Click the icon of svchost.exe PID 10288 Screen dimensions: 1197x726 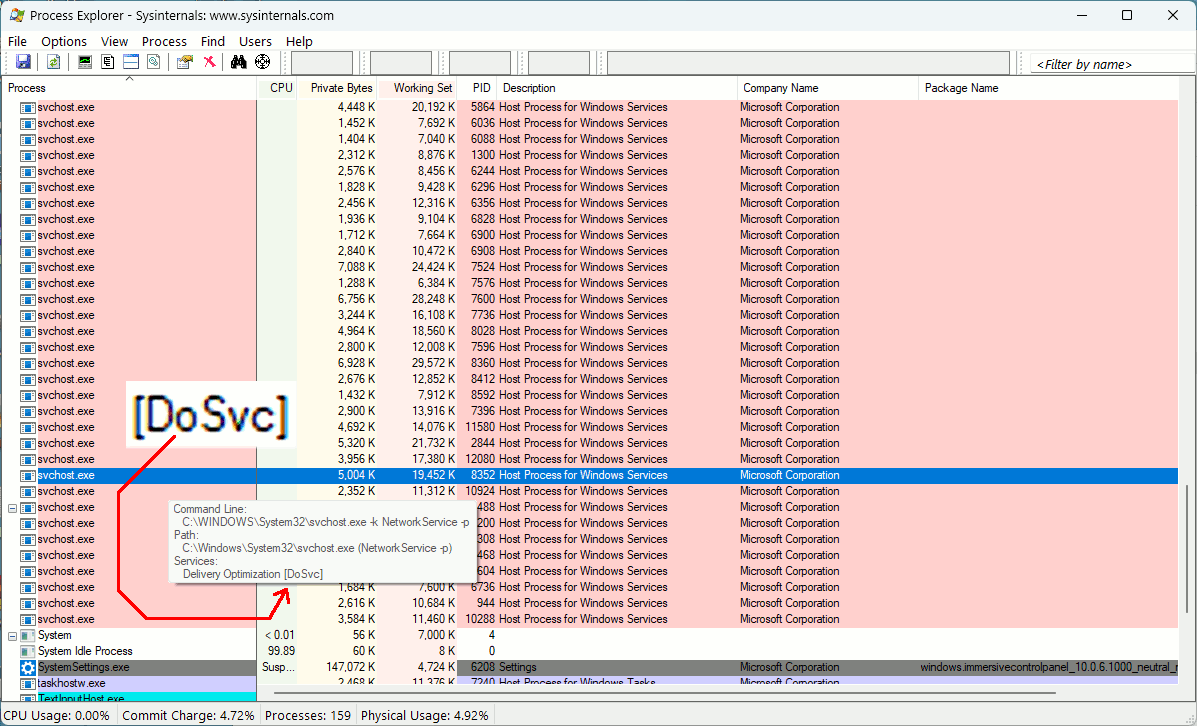pyautogui.click(x=27, y=619)
